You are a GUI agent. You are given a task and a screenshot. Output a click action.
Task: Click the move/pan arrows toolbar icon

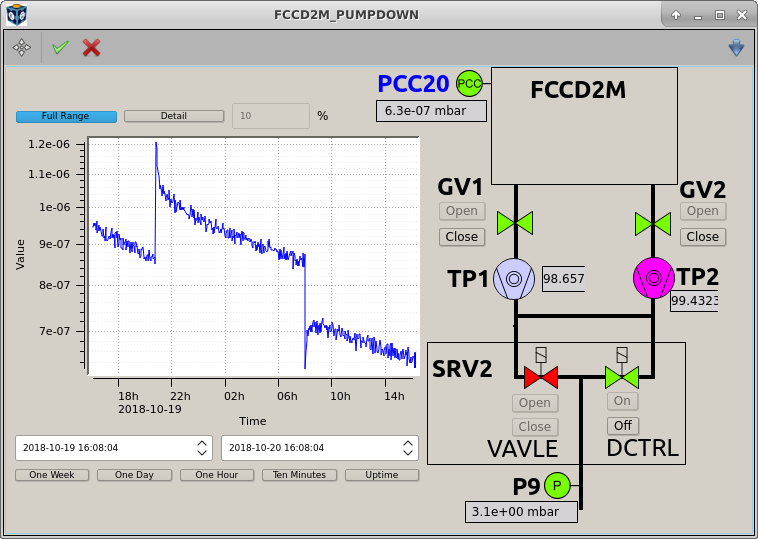coord(22,47)
